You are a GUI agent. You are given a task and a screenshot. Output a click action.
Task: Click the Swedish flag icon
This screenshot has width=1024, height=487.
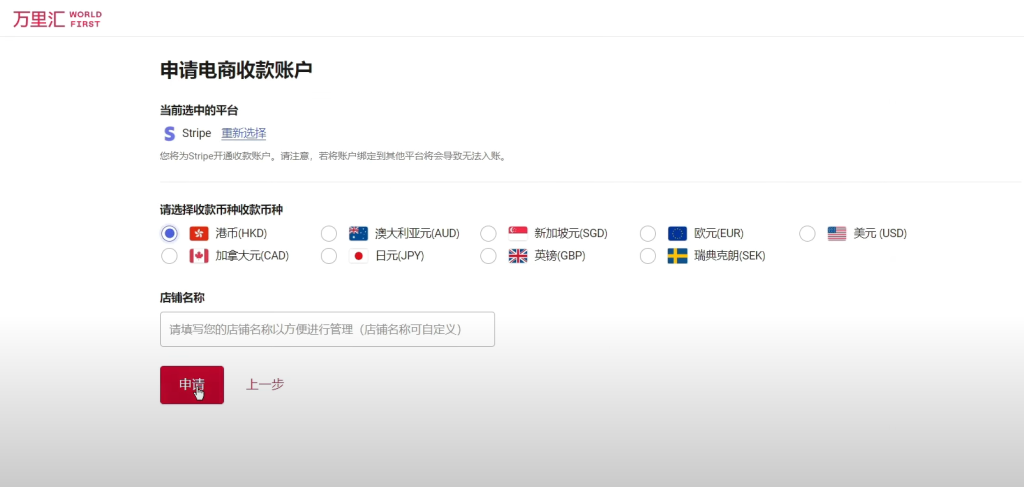click(x=677, y=256)
